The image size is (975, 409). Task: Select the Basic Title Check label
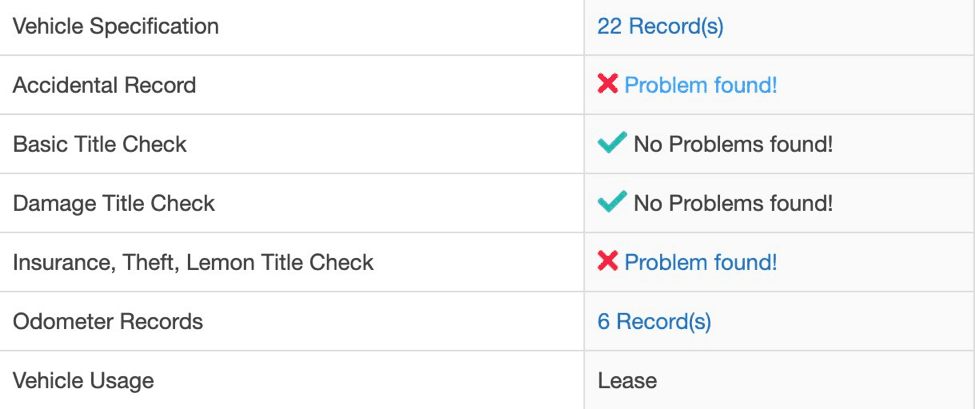point(100,144)
